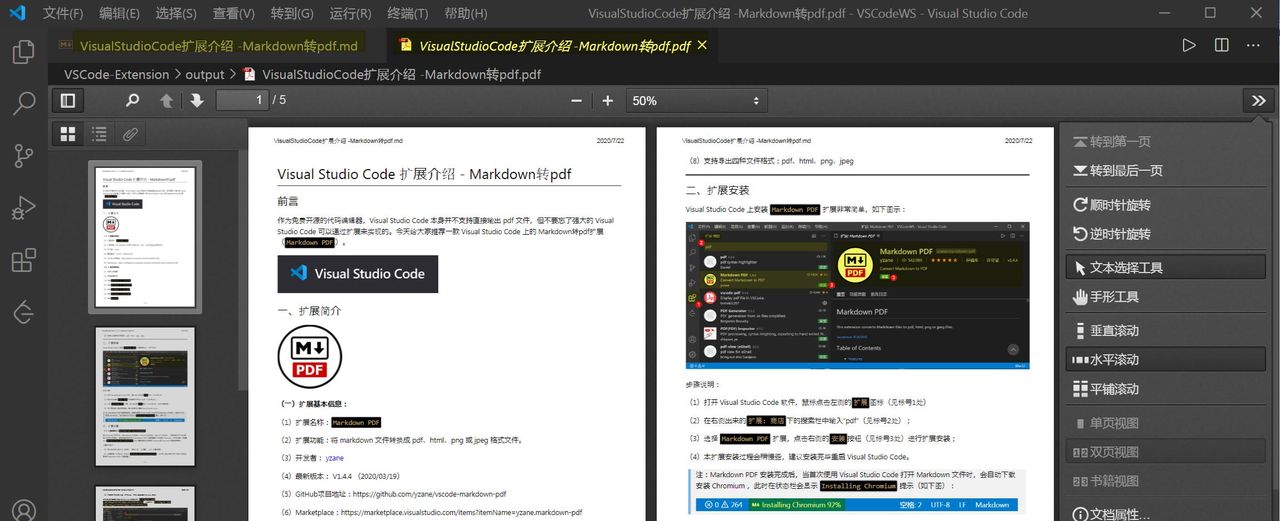Click VSCode-Extension in breadcrumb
The image size is (1280, 521).
click(x=116, y=74)
